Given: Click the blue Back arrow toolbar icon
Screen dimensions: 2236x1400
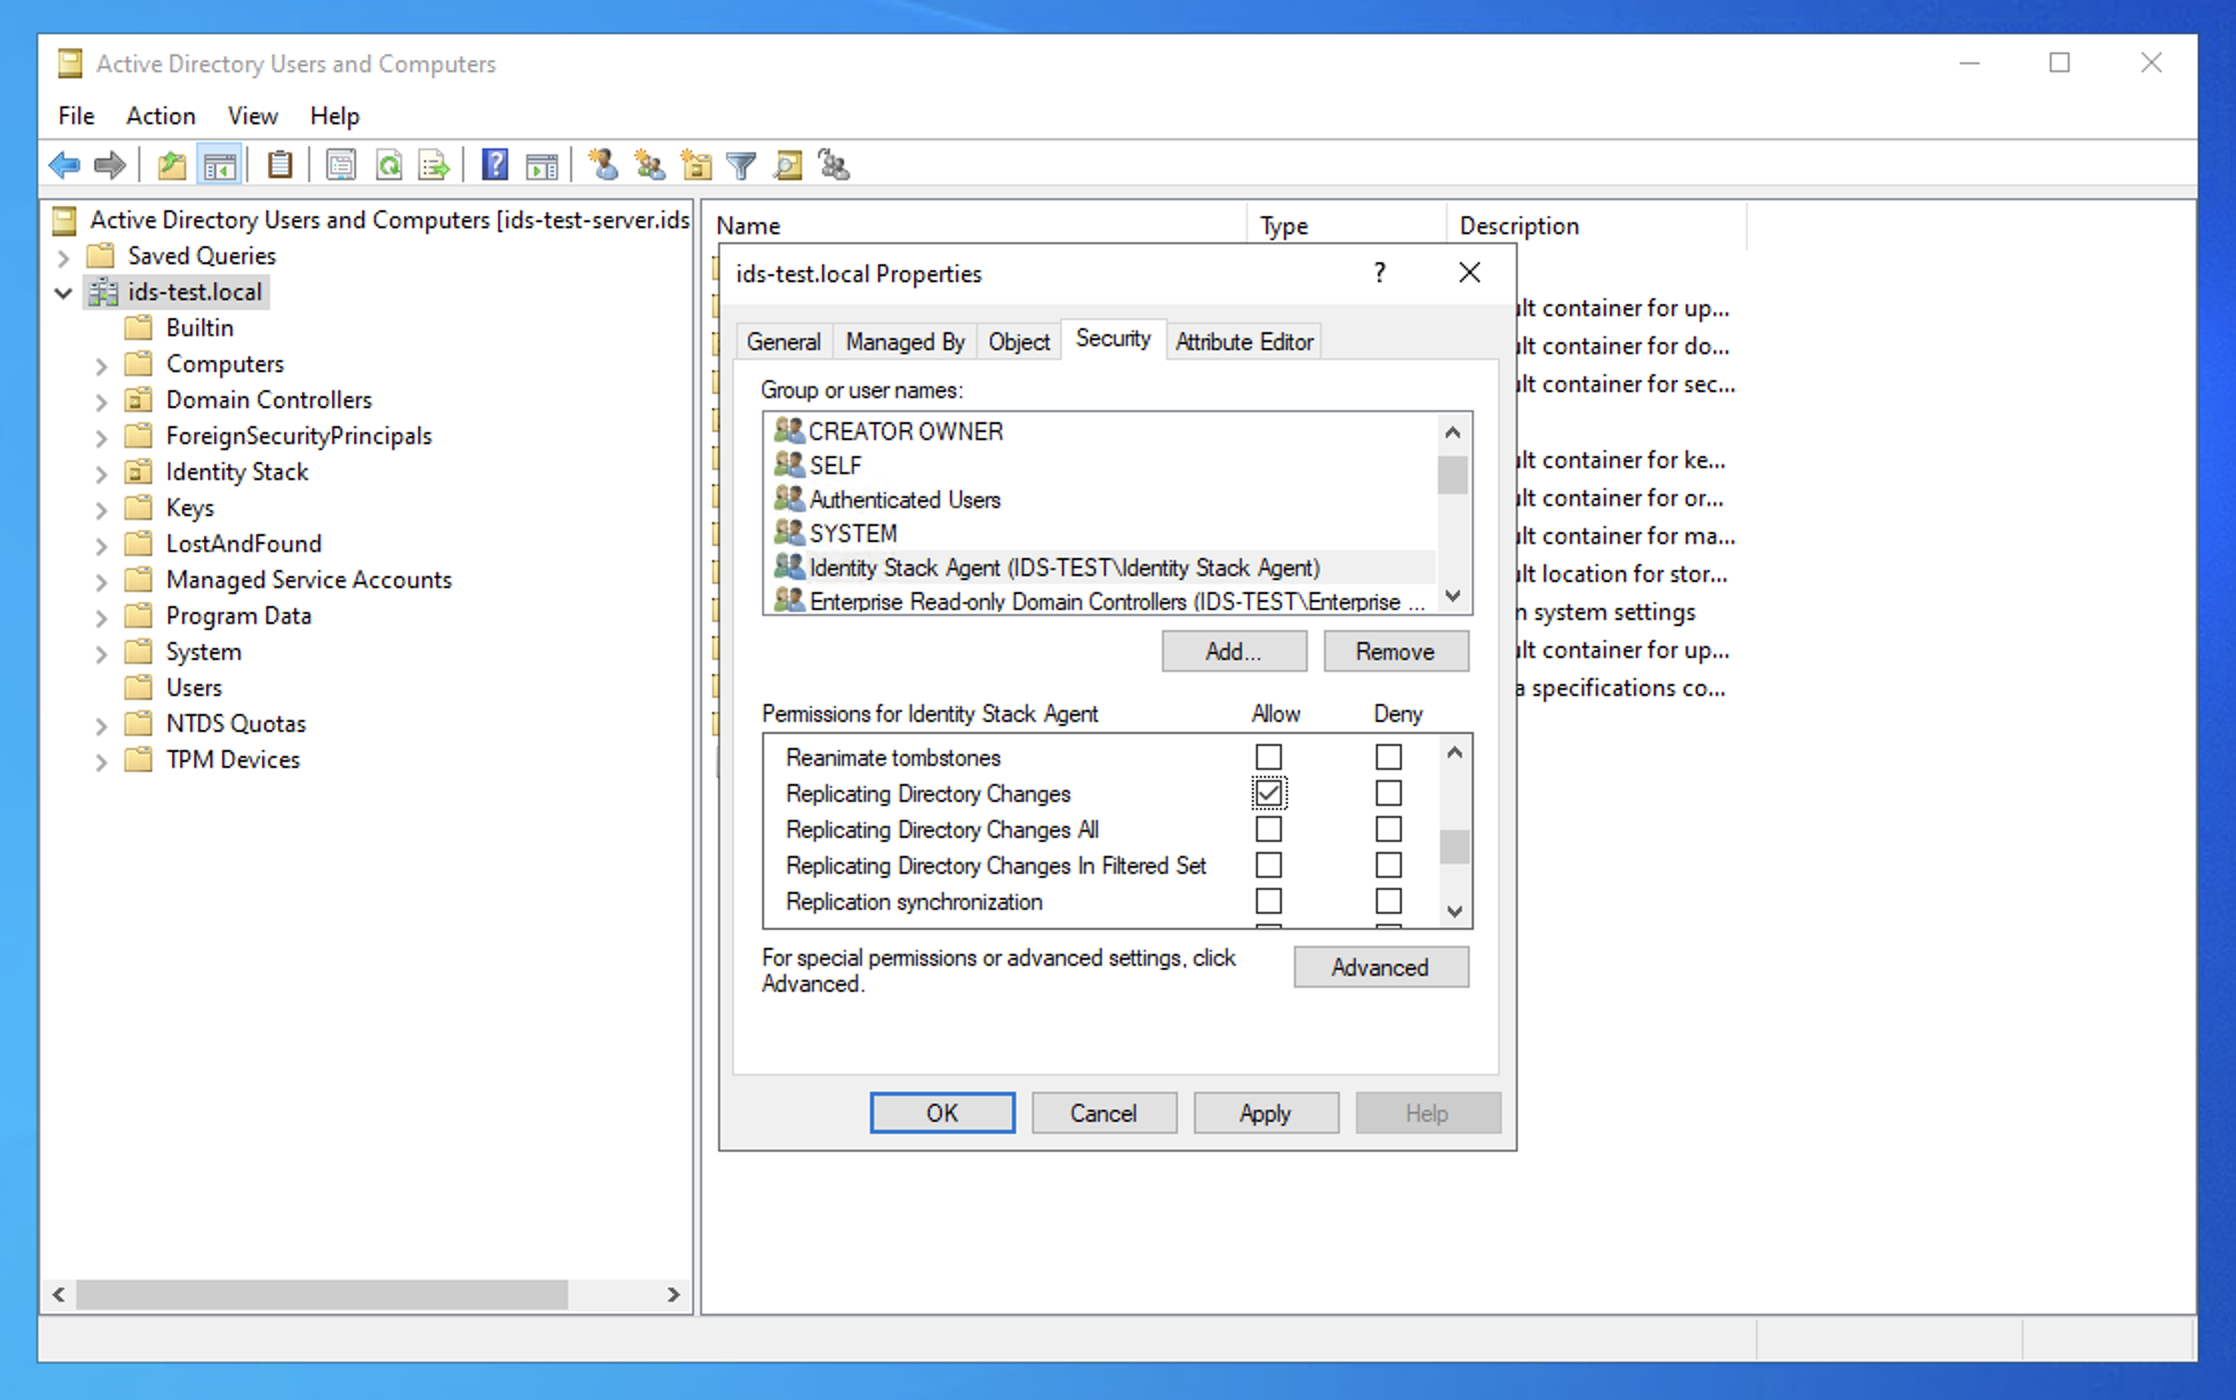Looking at the screenshot, I should point(65,165).
